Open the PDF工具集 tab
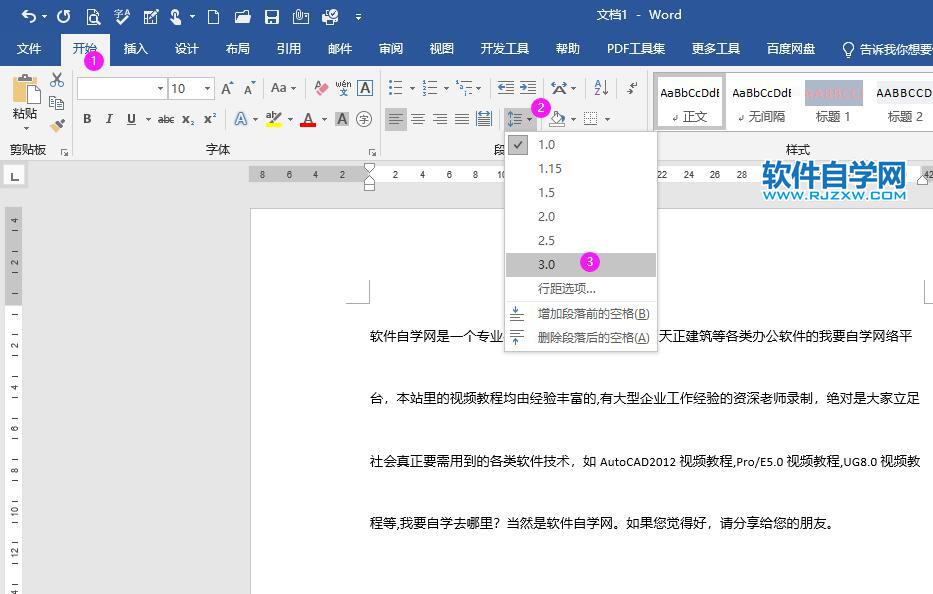 [635, 48]
